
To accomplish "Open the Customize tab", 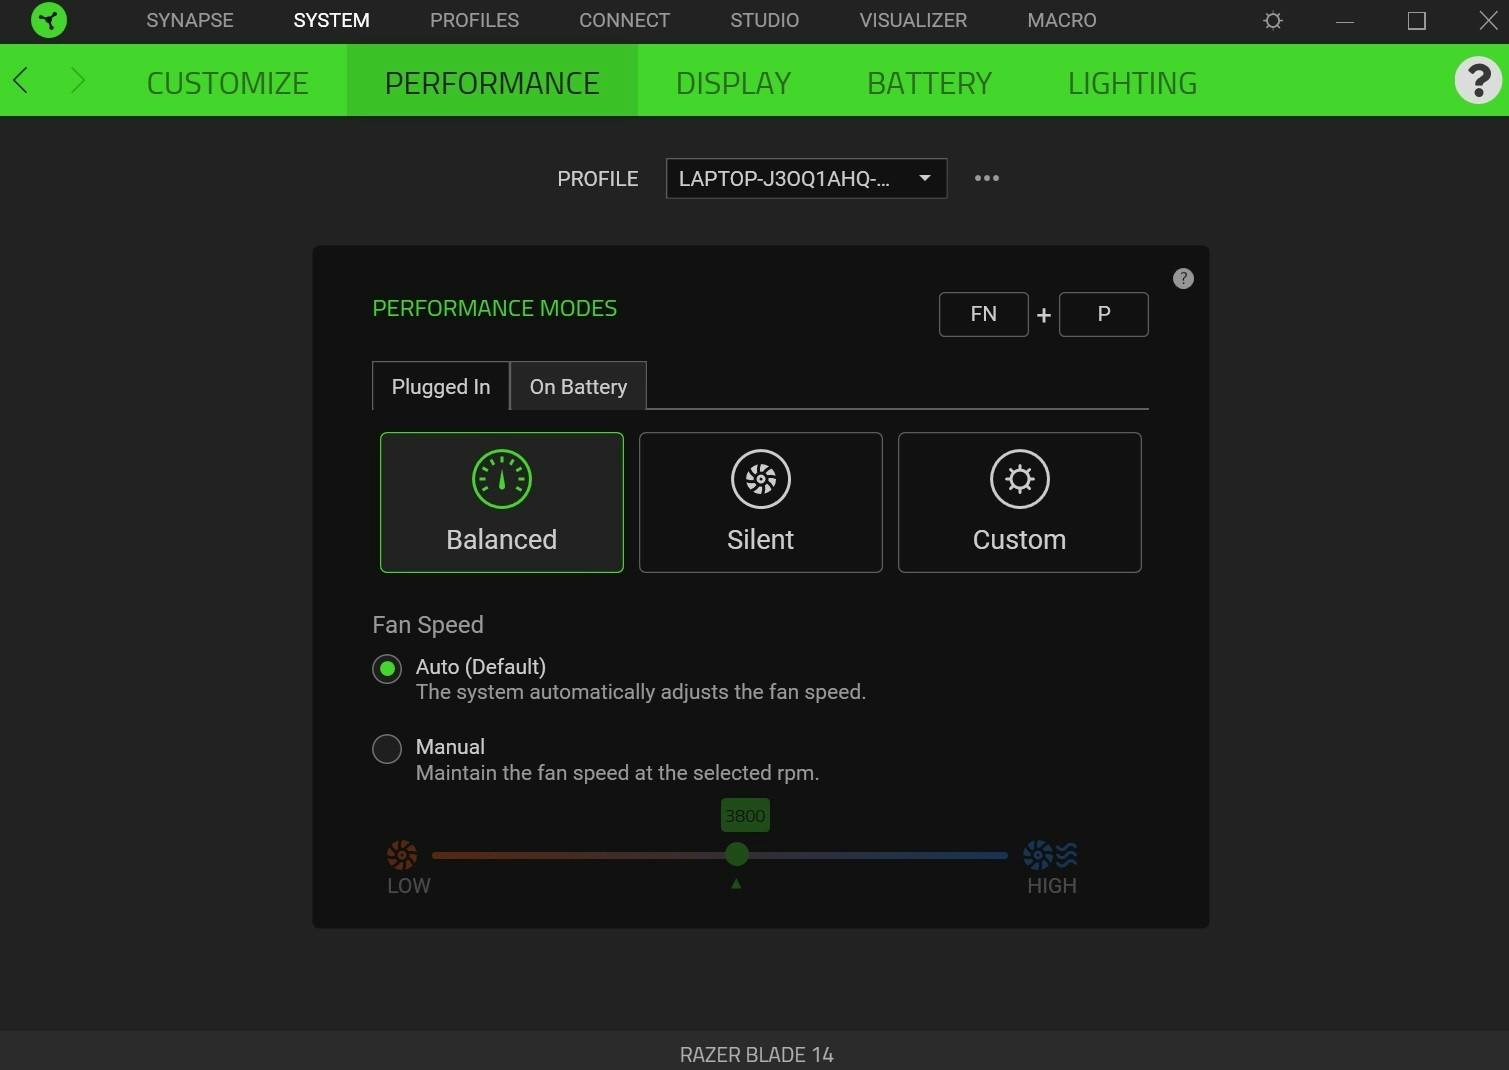I will [x=228, y=82].
